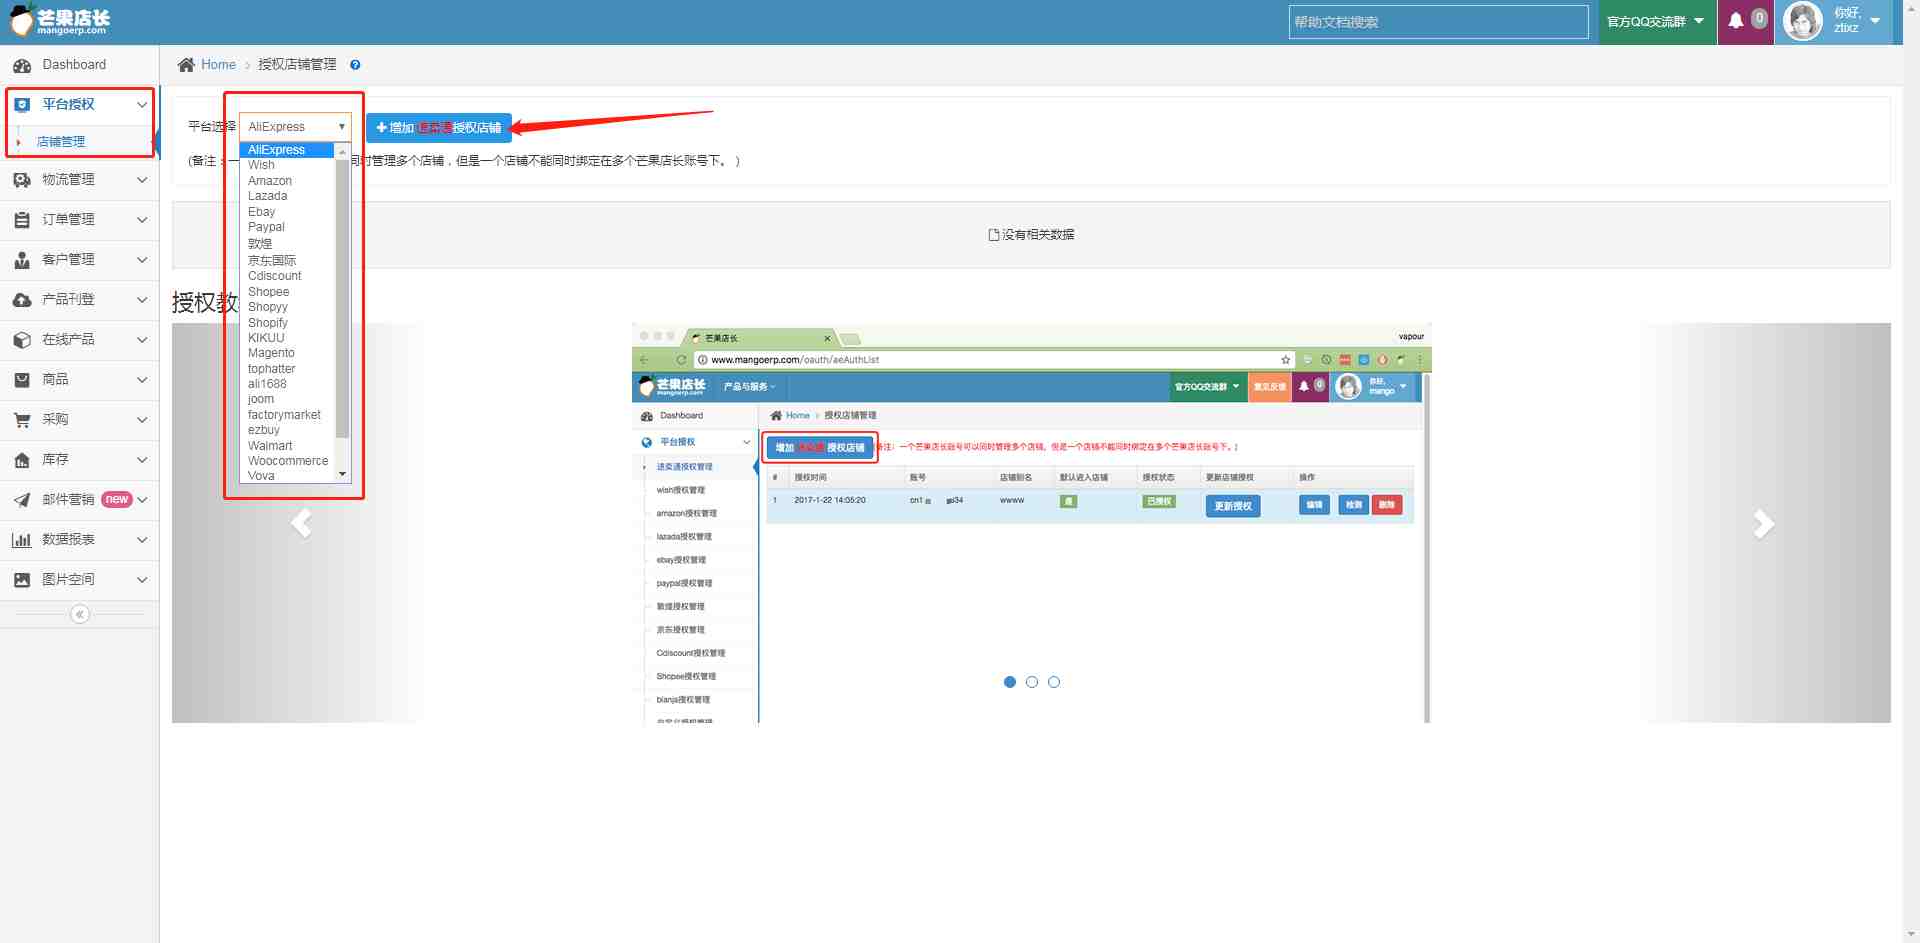Click the blue help question mark icon
Viewport: 1920px width, 943px height.
click(355, 65)
